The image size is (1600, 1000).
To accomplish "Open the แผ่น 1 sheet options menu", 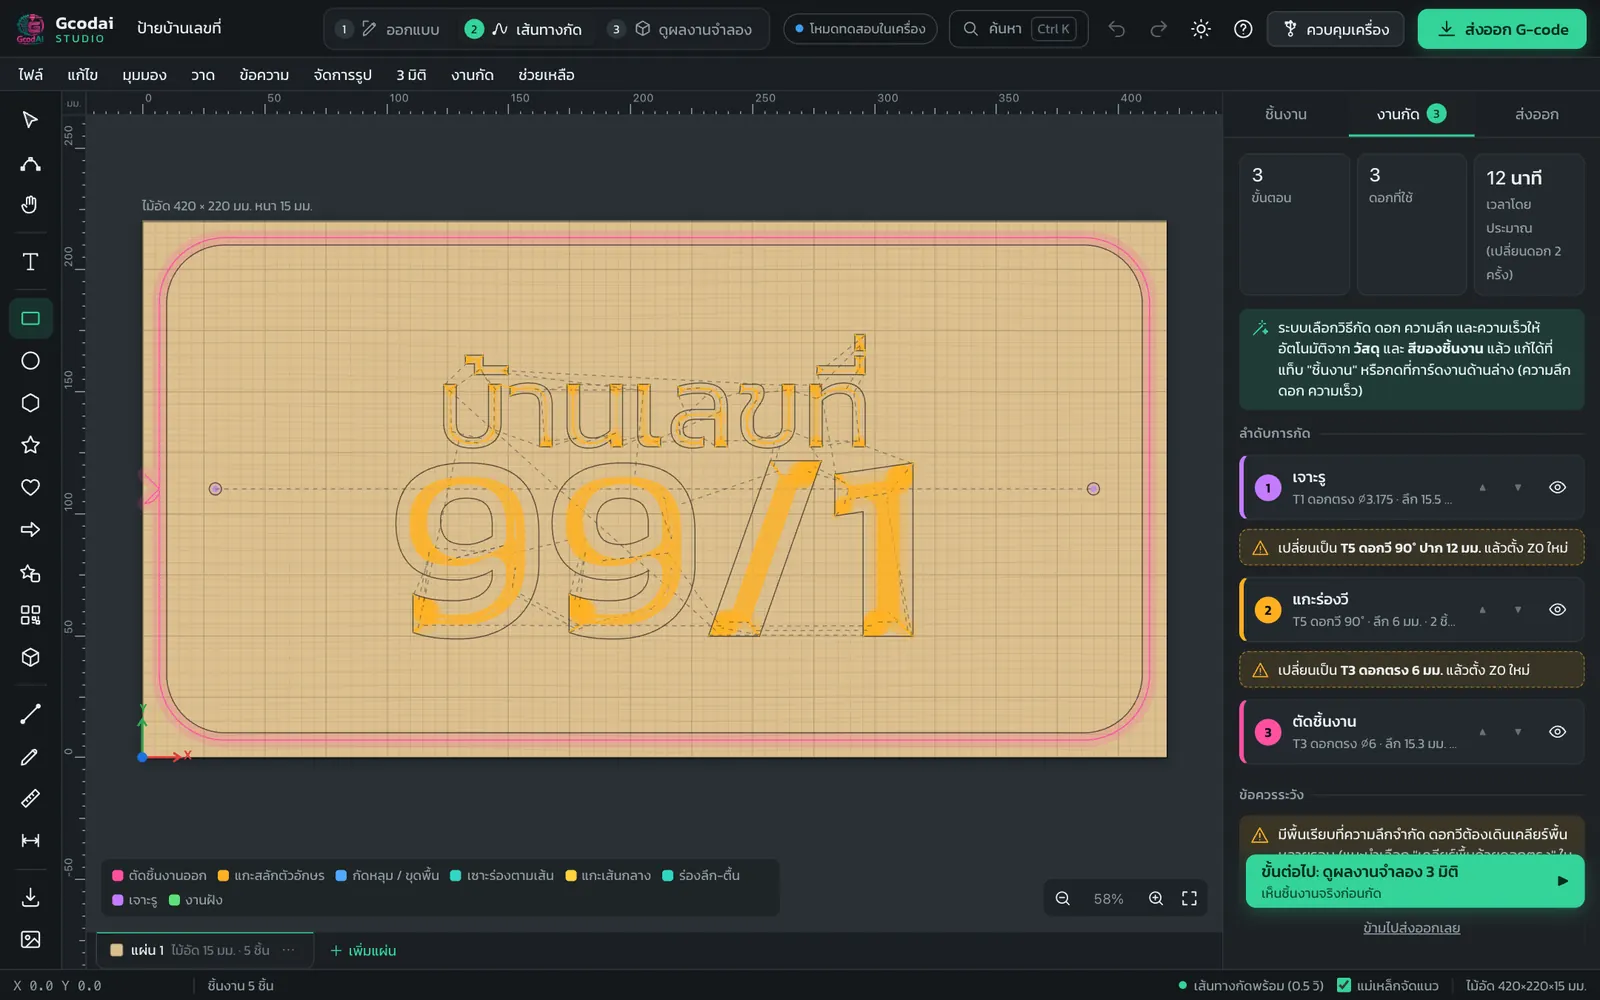I will point(289,950).
